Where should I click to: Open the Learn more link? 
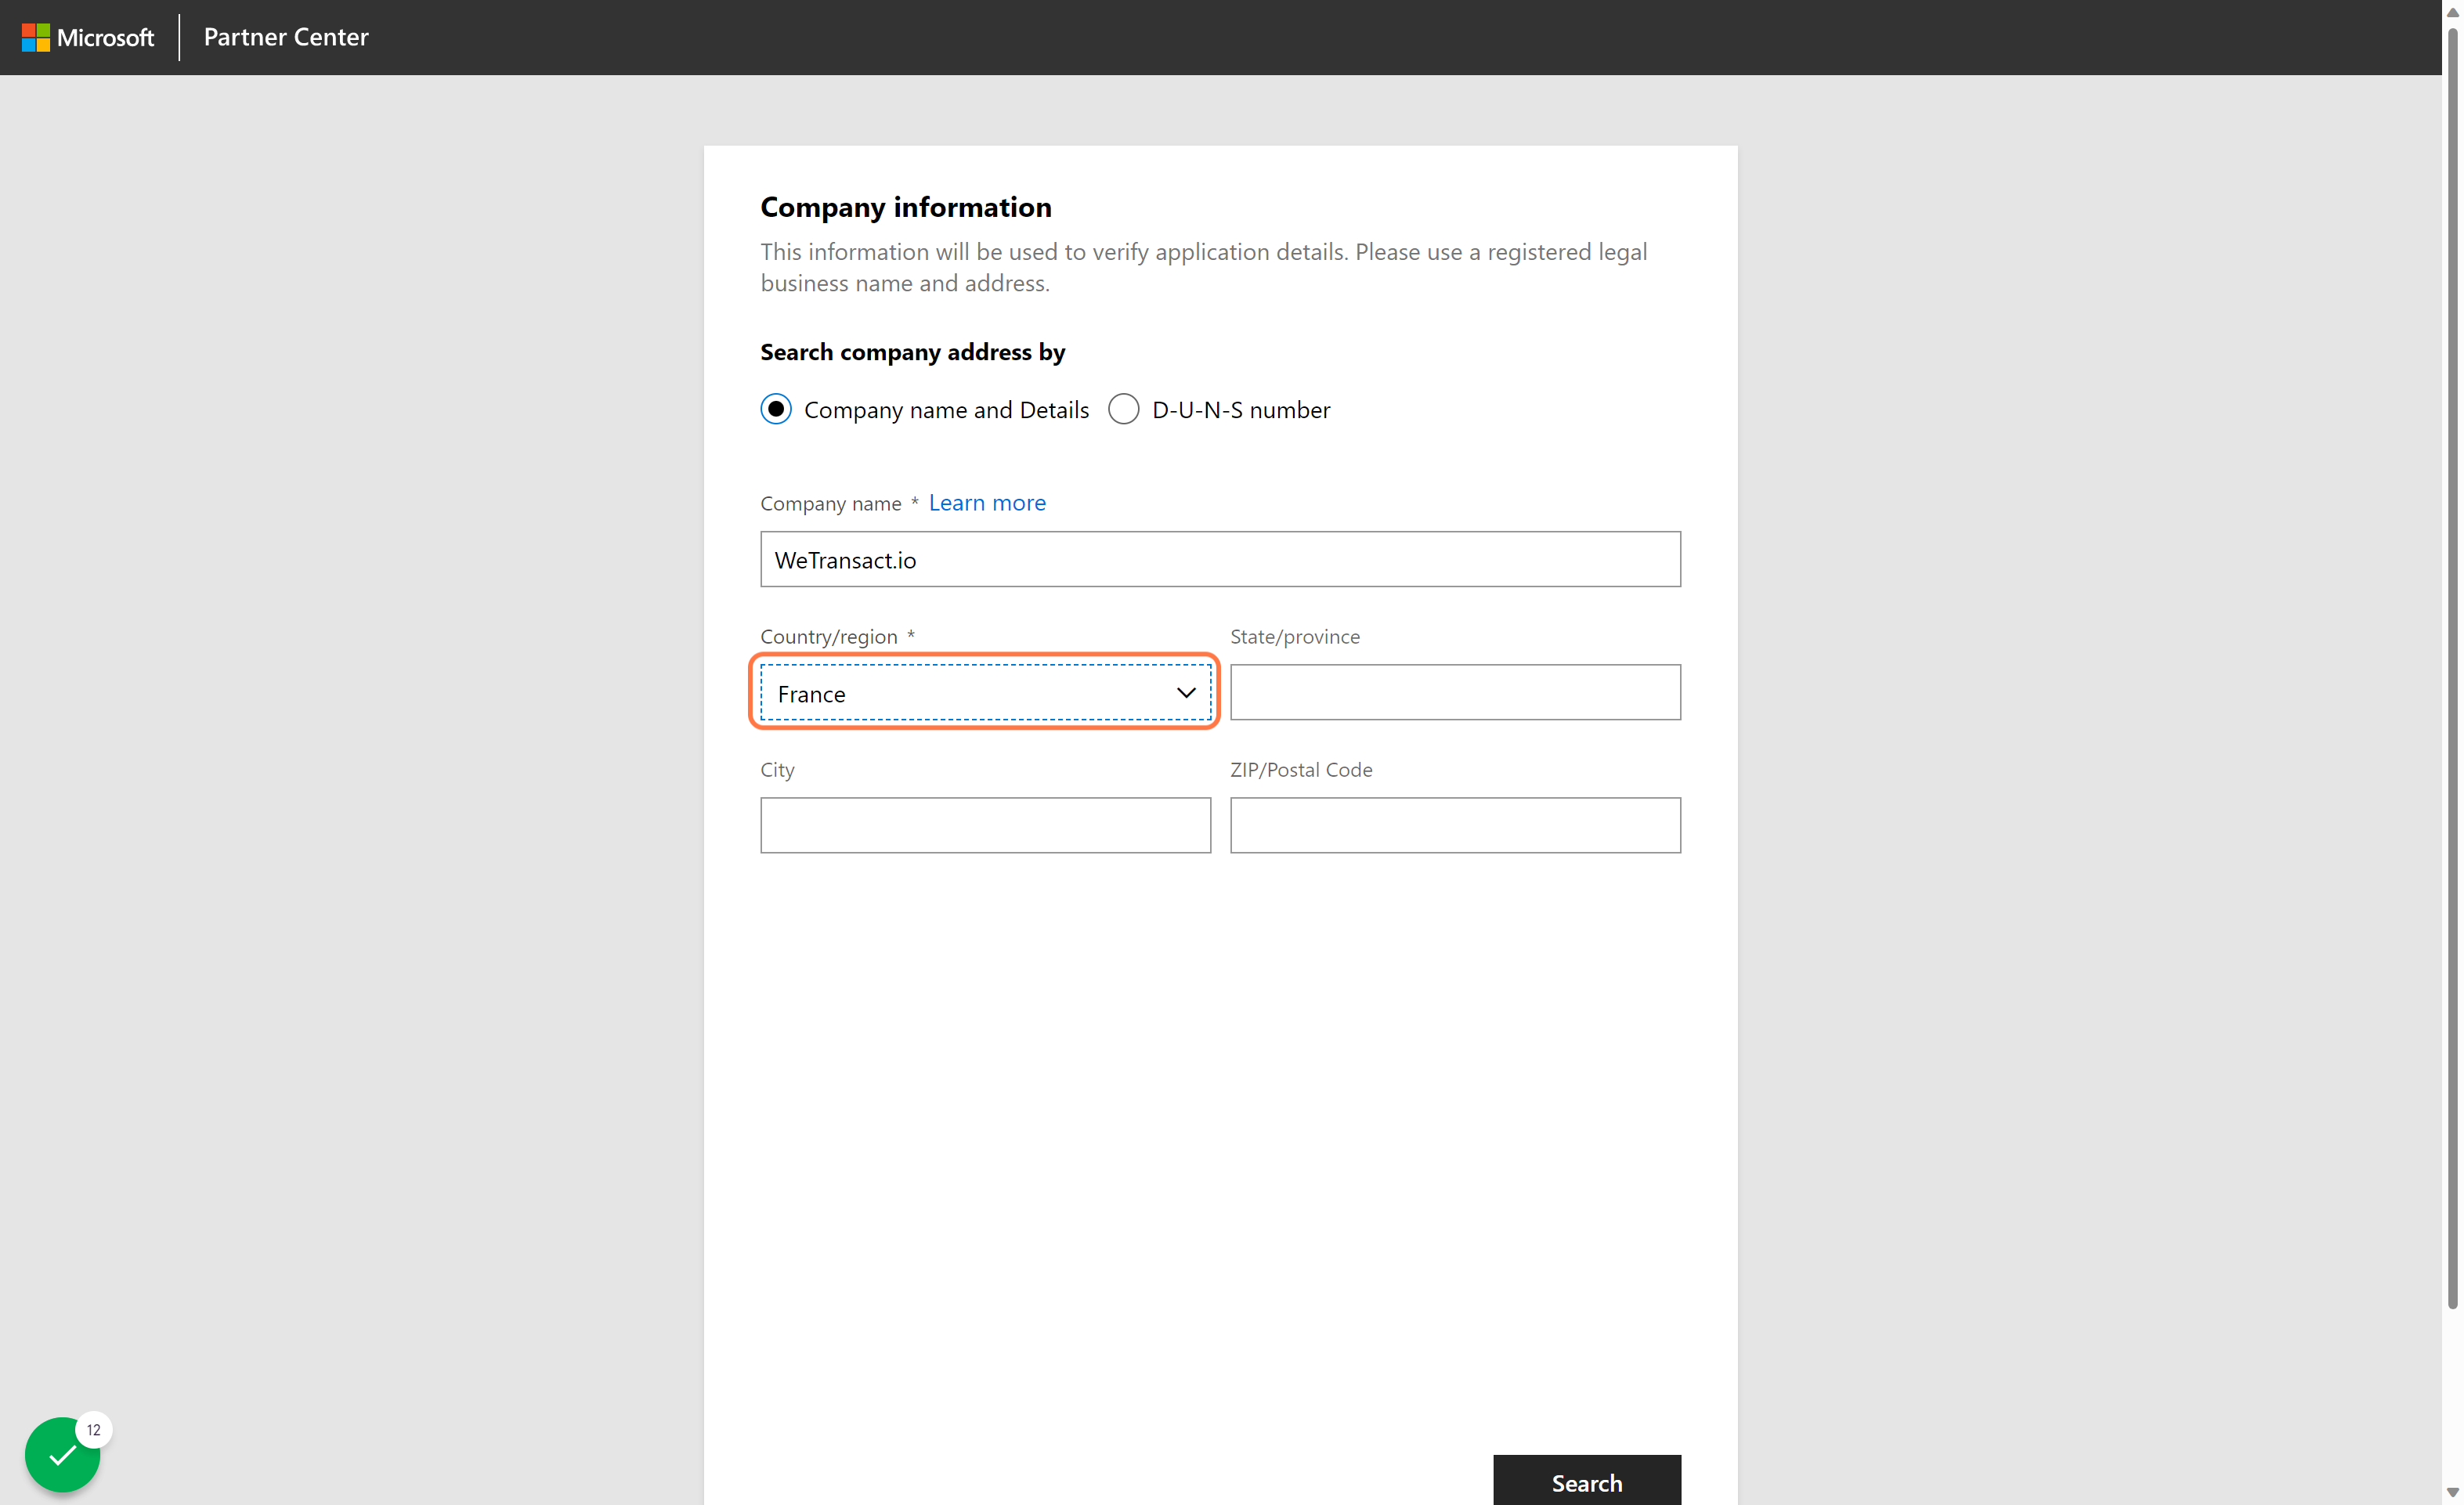pyautogui.click(x=987, y=502)
